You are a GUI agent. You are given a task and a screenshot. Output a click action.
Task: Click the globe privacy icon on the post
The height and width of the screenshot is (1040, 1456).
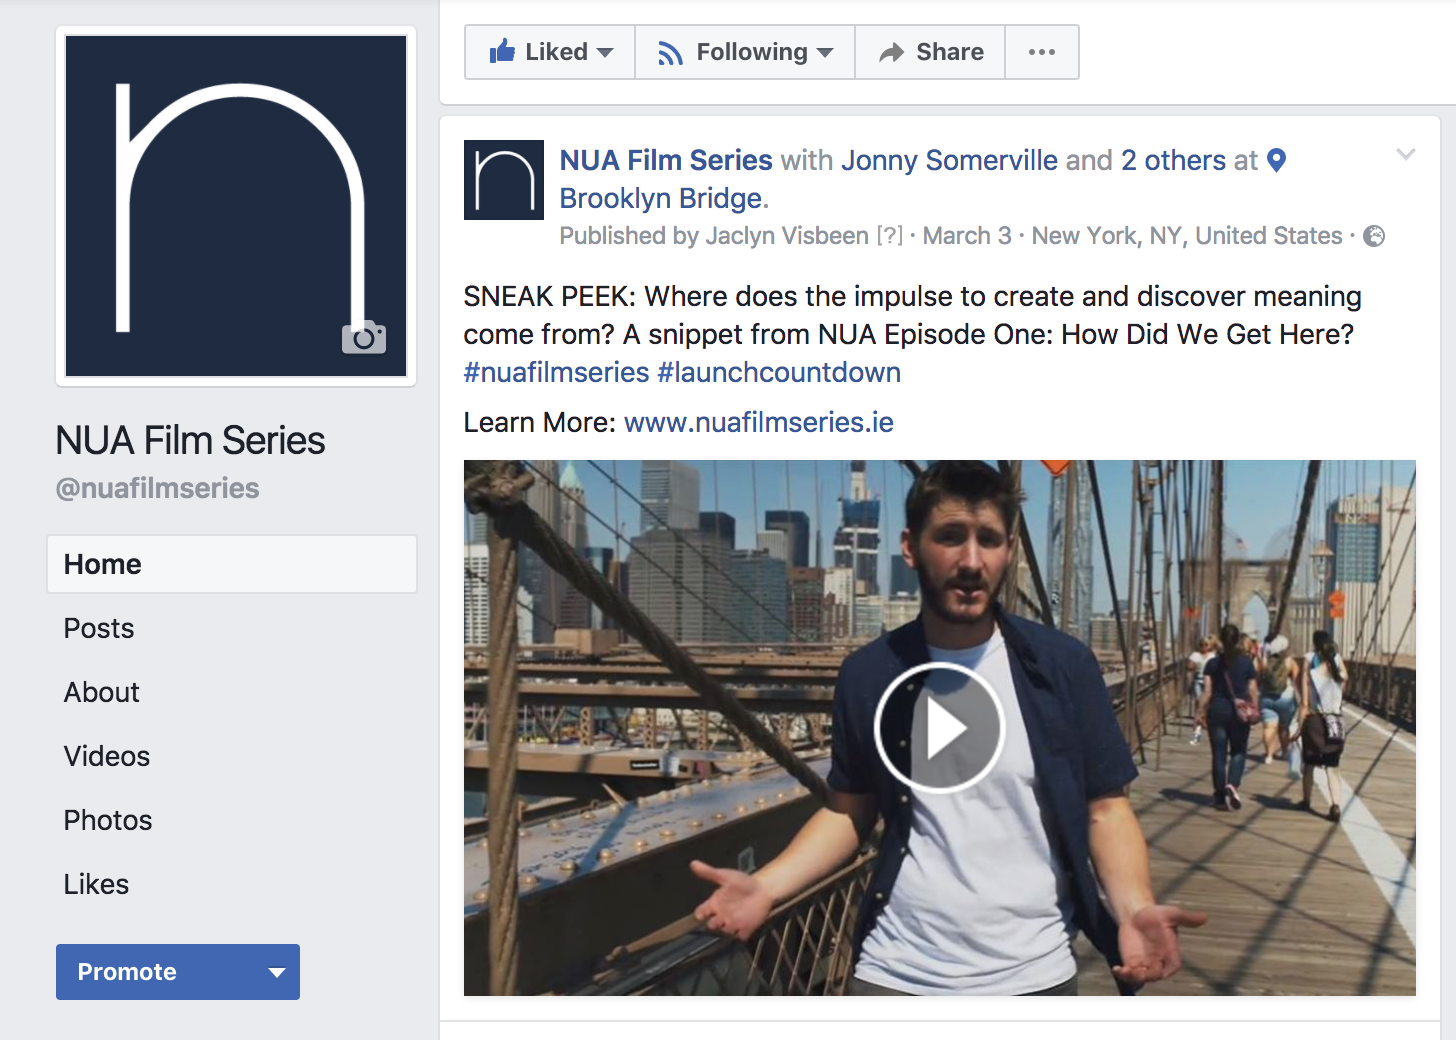pos(1374,236)
